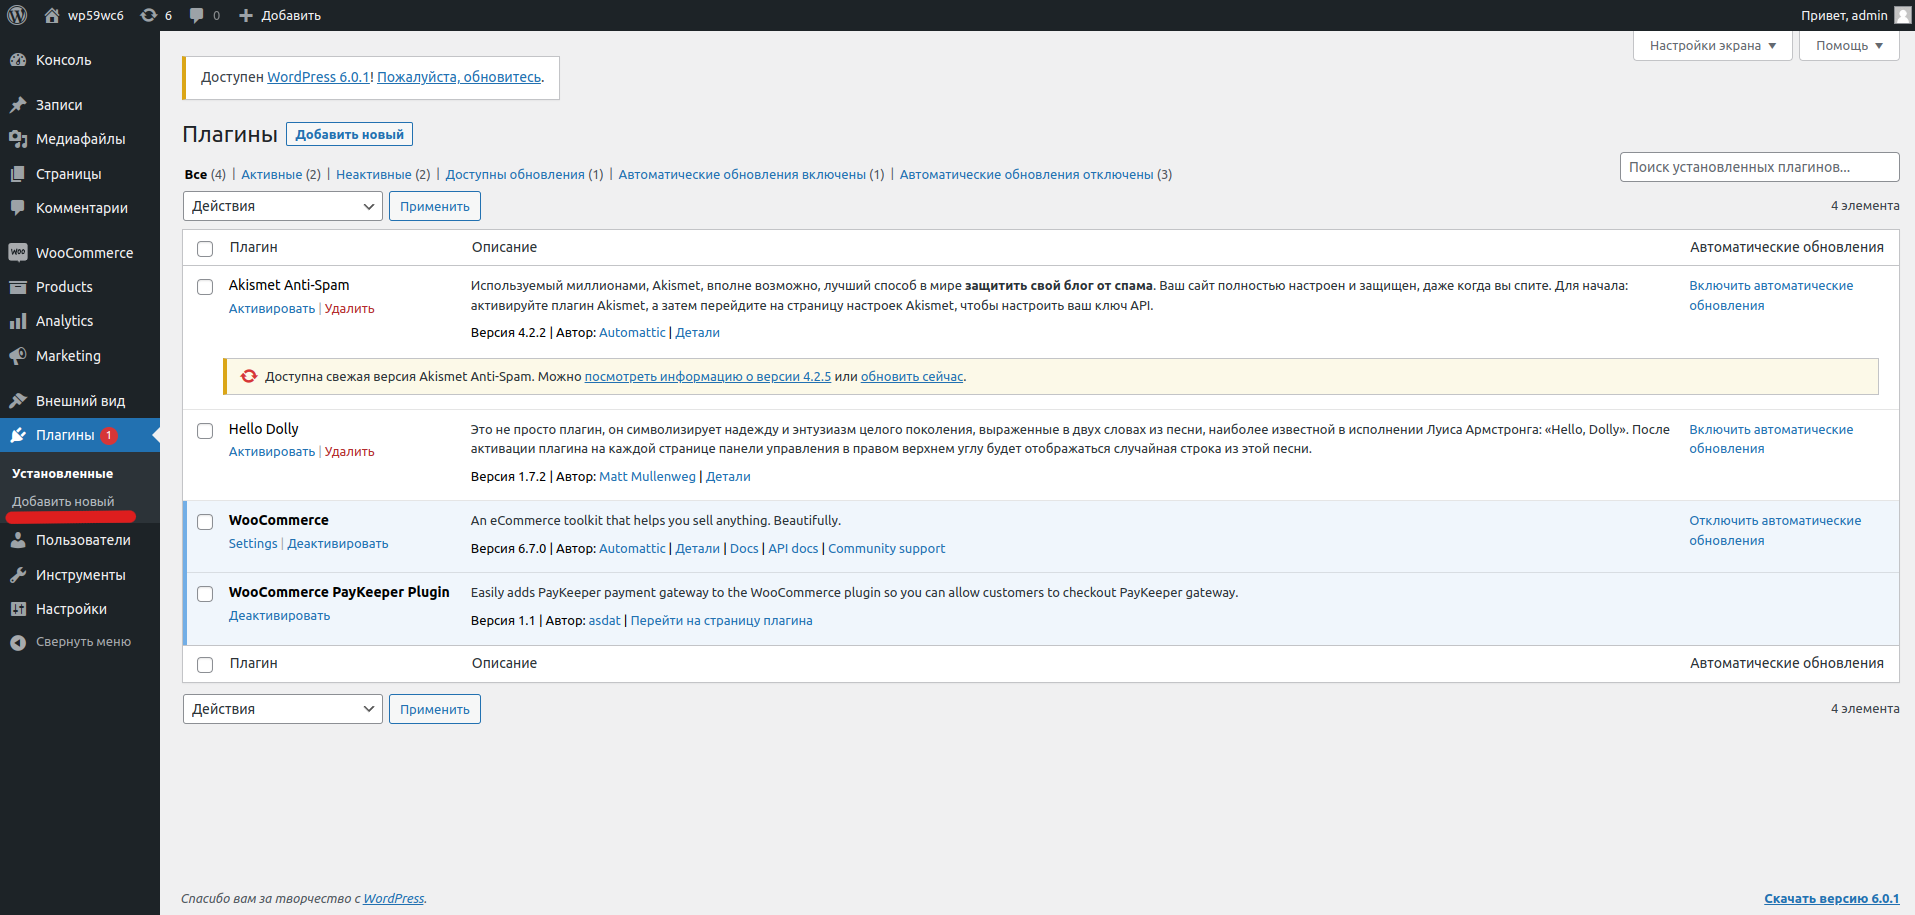Image resolution: width=1915 pixels, height=915 pixels.
Task: Collapse menu using the Свернуть меню icon
Action: [18, 642]
